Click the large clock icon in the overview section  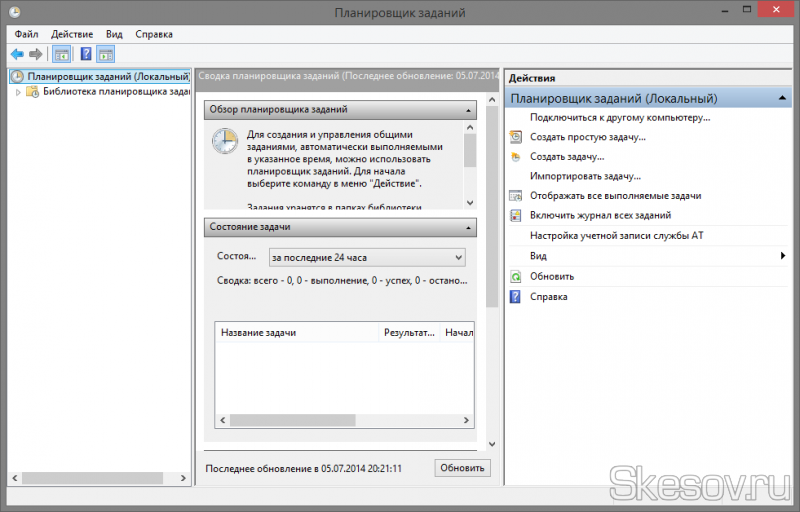(x=225, y=141)
